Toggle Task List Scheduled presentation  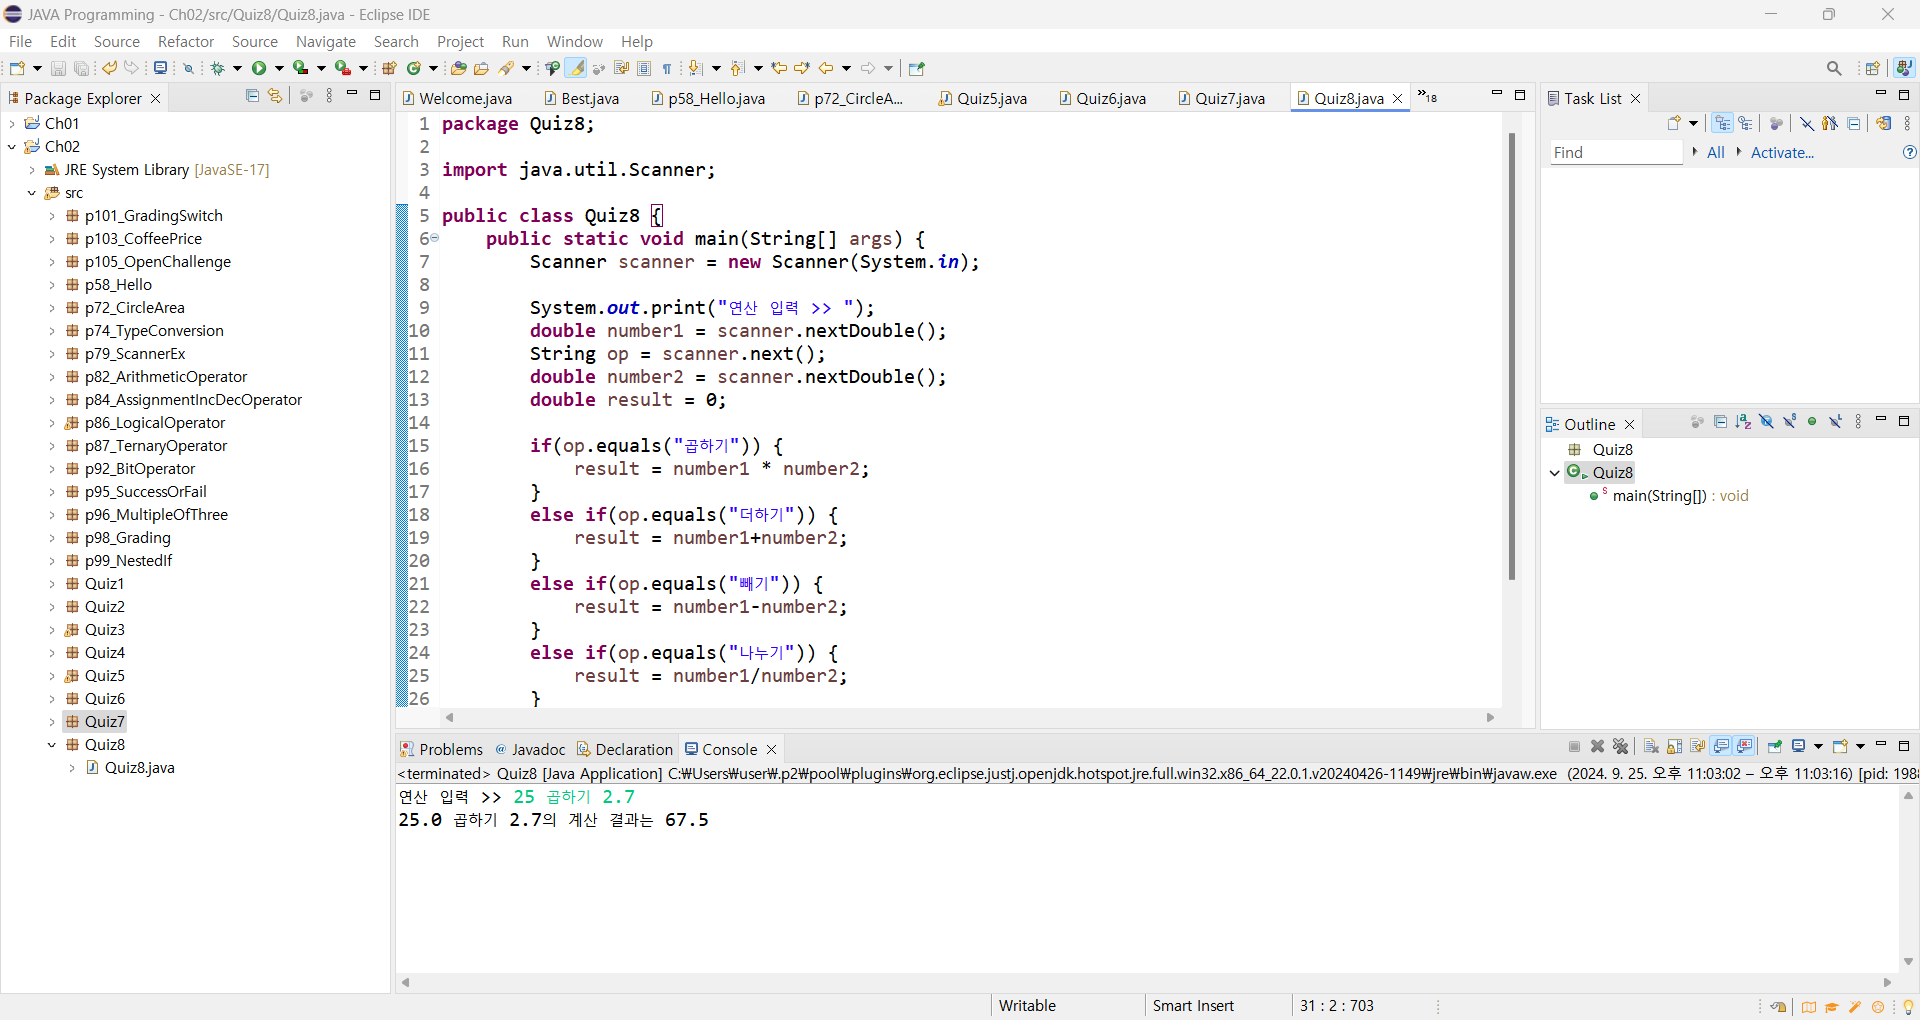point(1746,123)
